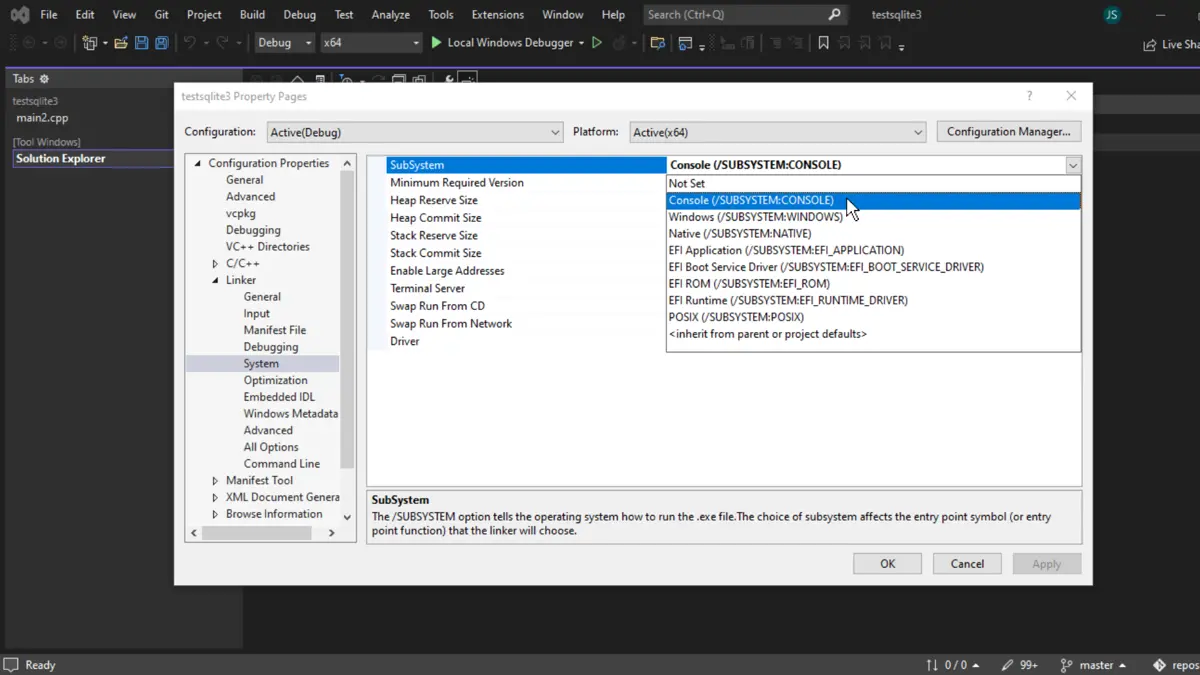Expand the XML Document Generator node

215,497
